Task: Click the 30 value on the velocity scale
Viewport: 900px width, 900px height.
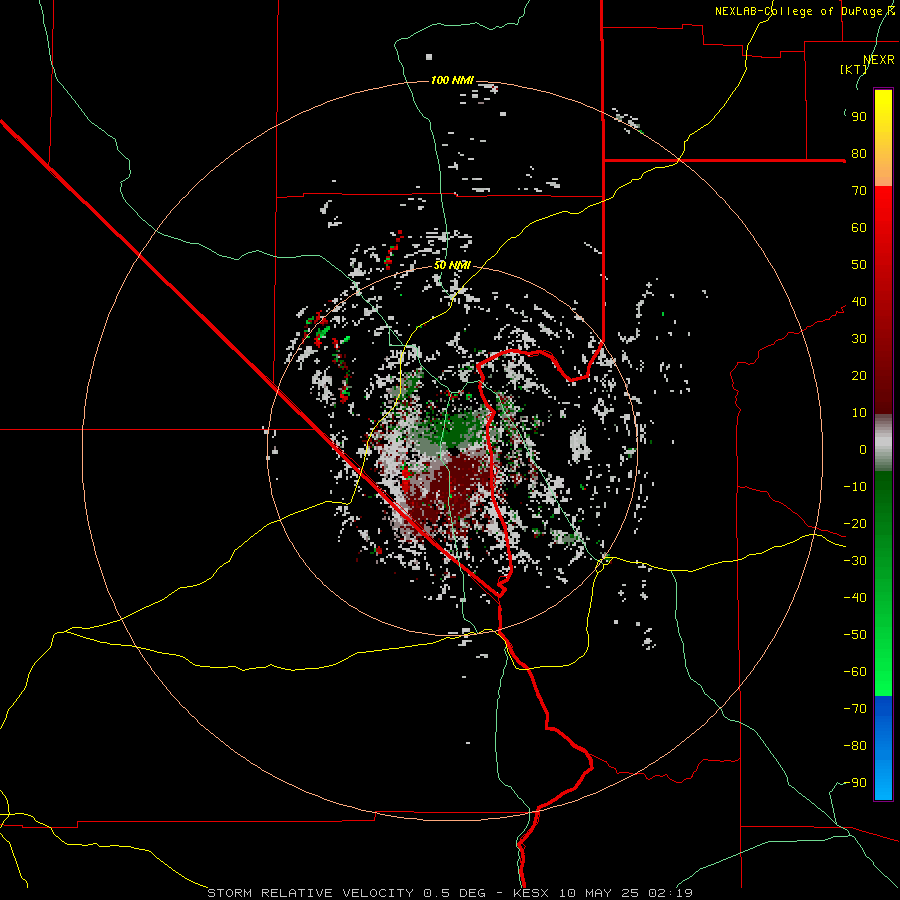Action: pos(859,339)
